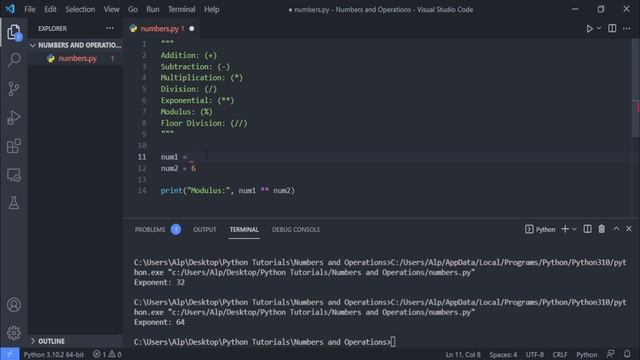Click the print Modulus statement on line 14

(x=227, y=191)
